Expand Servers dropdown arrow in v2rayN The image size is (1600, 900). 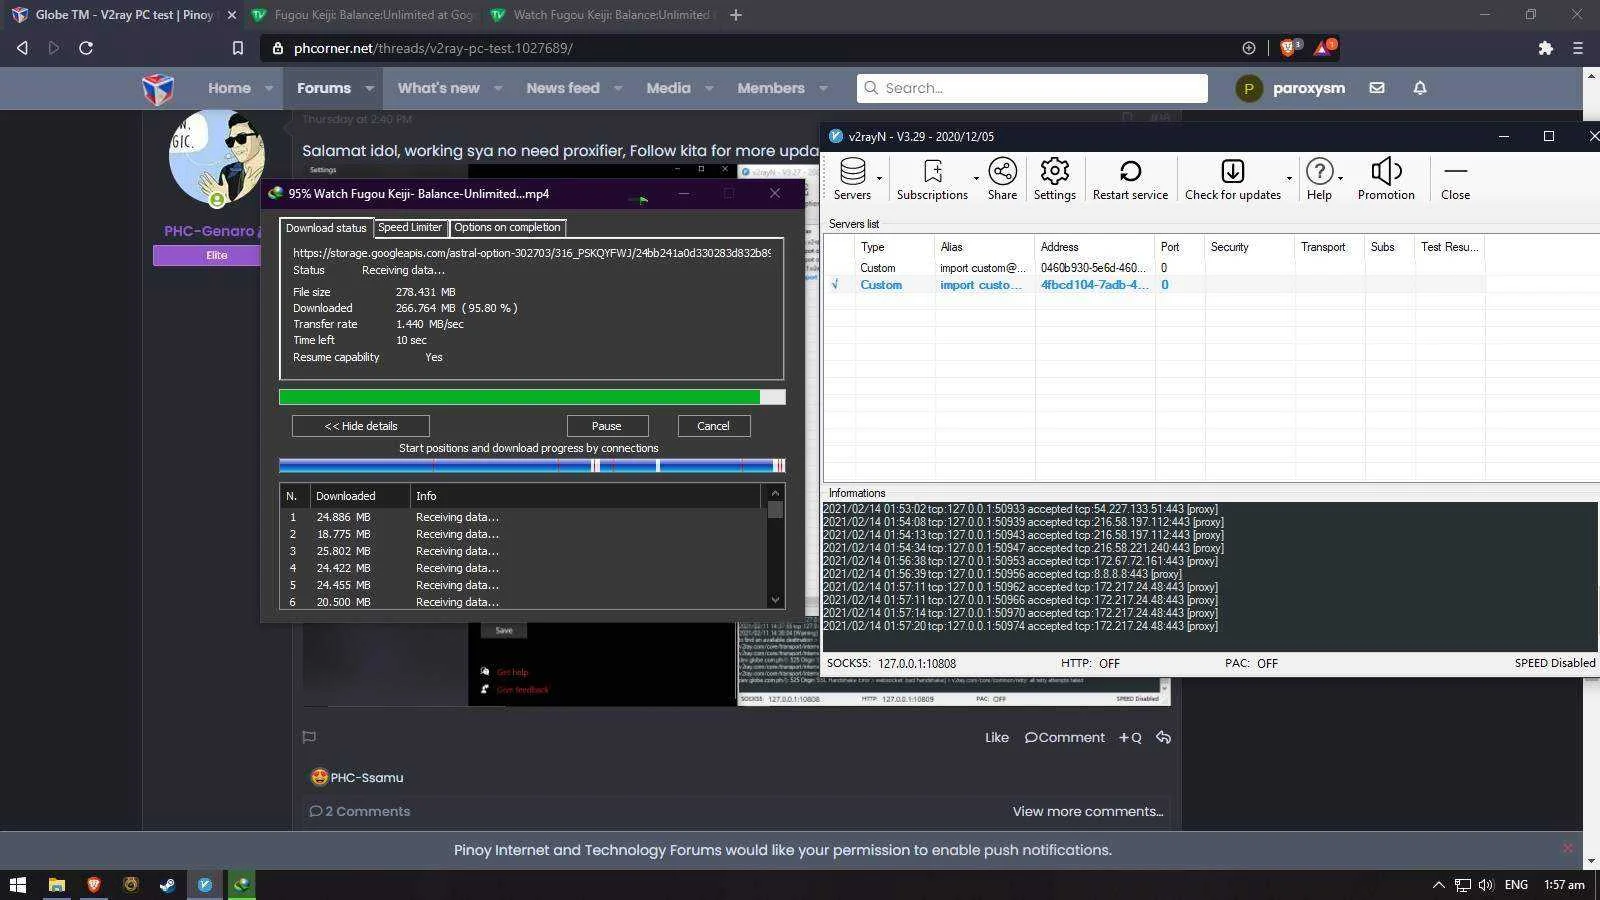tap(879, 179)
